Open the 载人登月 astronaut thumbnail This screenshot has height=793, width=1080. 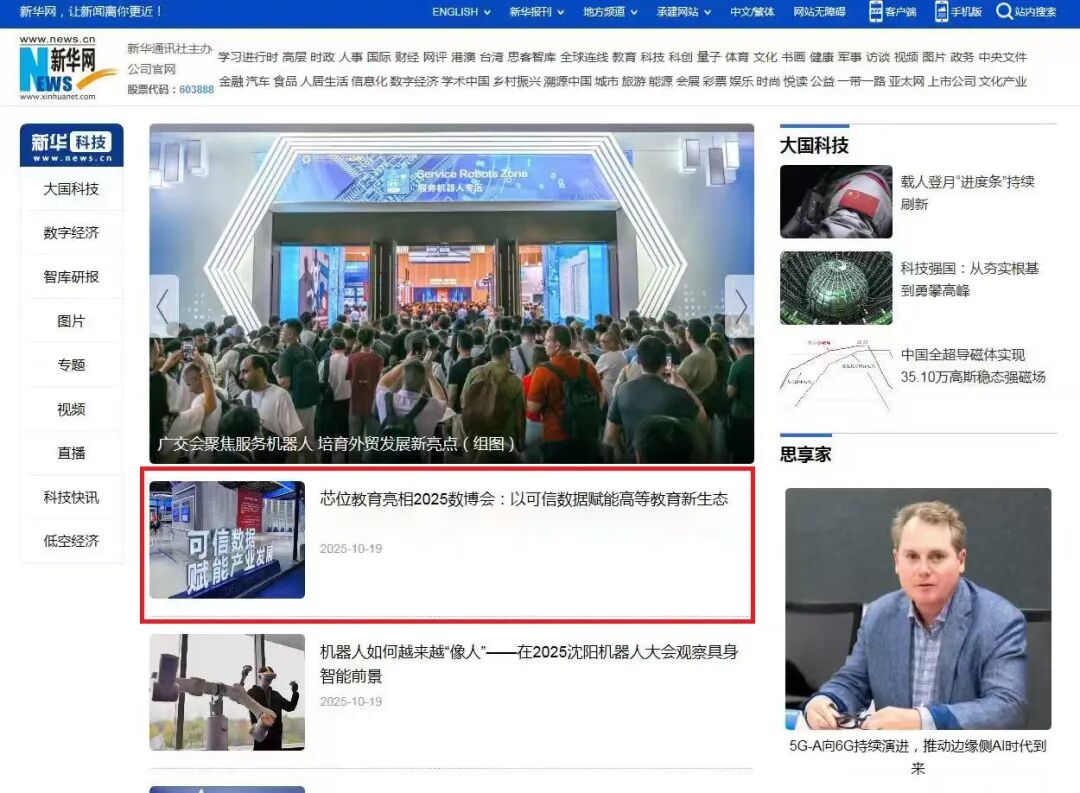[x=835, y=201]
